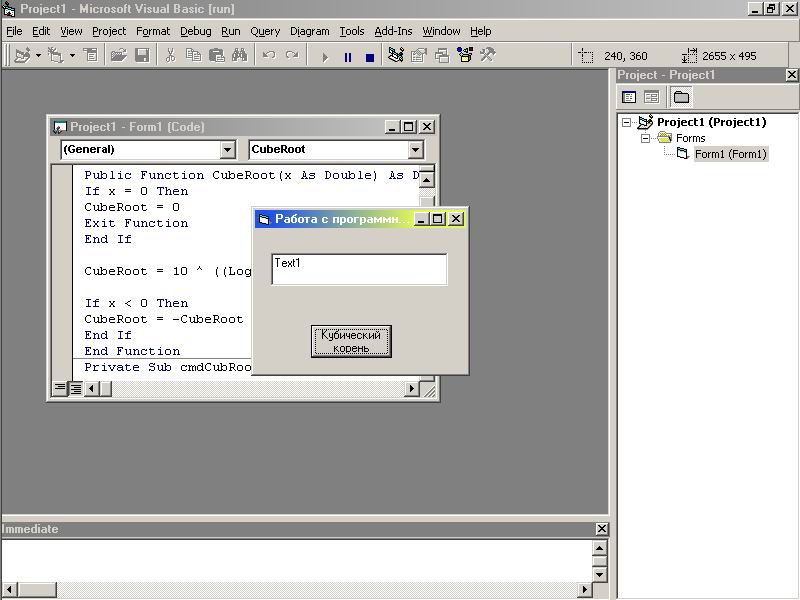Toggle Folders icon in Project panel
The image size is (800, 600).
pos(681,97)
